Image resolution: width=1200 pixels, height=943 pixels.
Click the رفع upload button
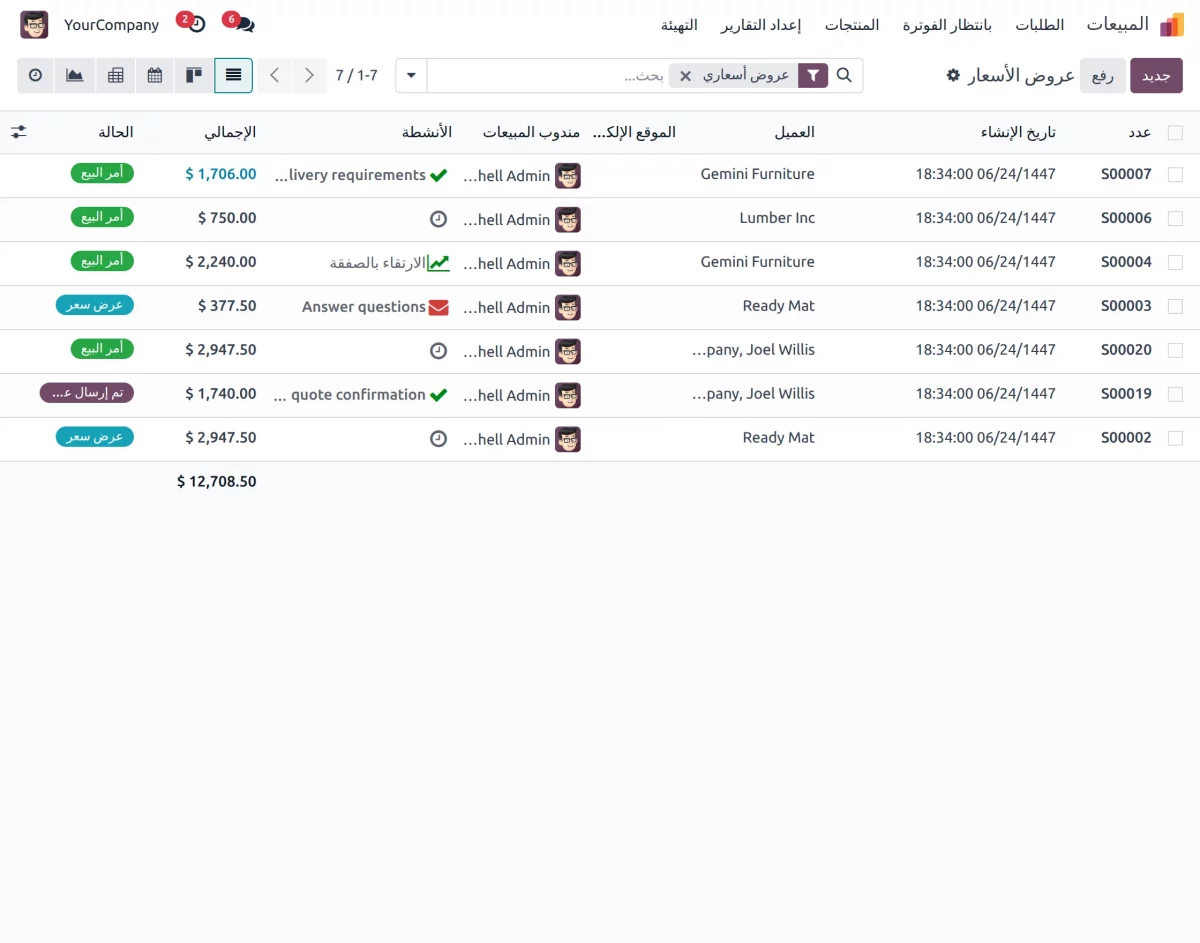coord(1102,75)
